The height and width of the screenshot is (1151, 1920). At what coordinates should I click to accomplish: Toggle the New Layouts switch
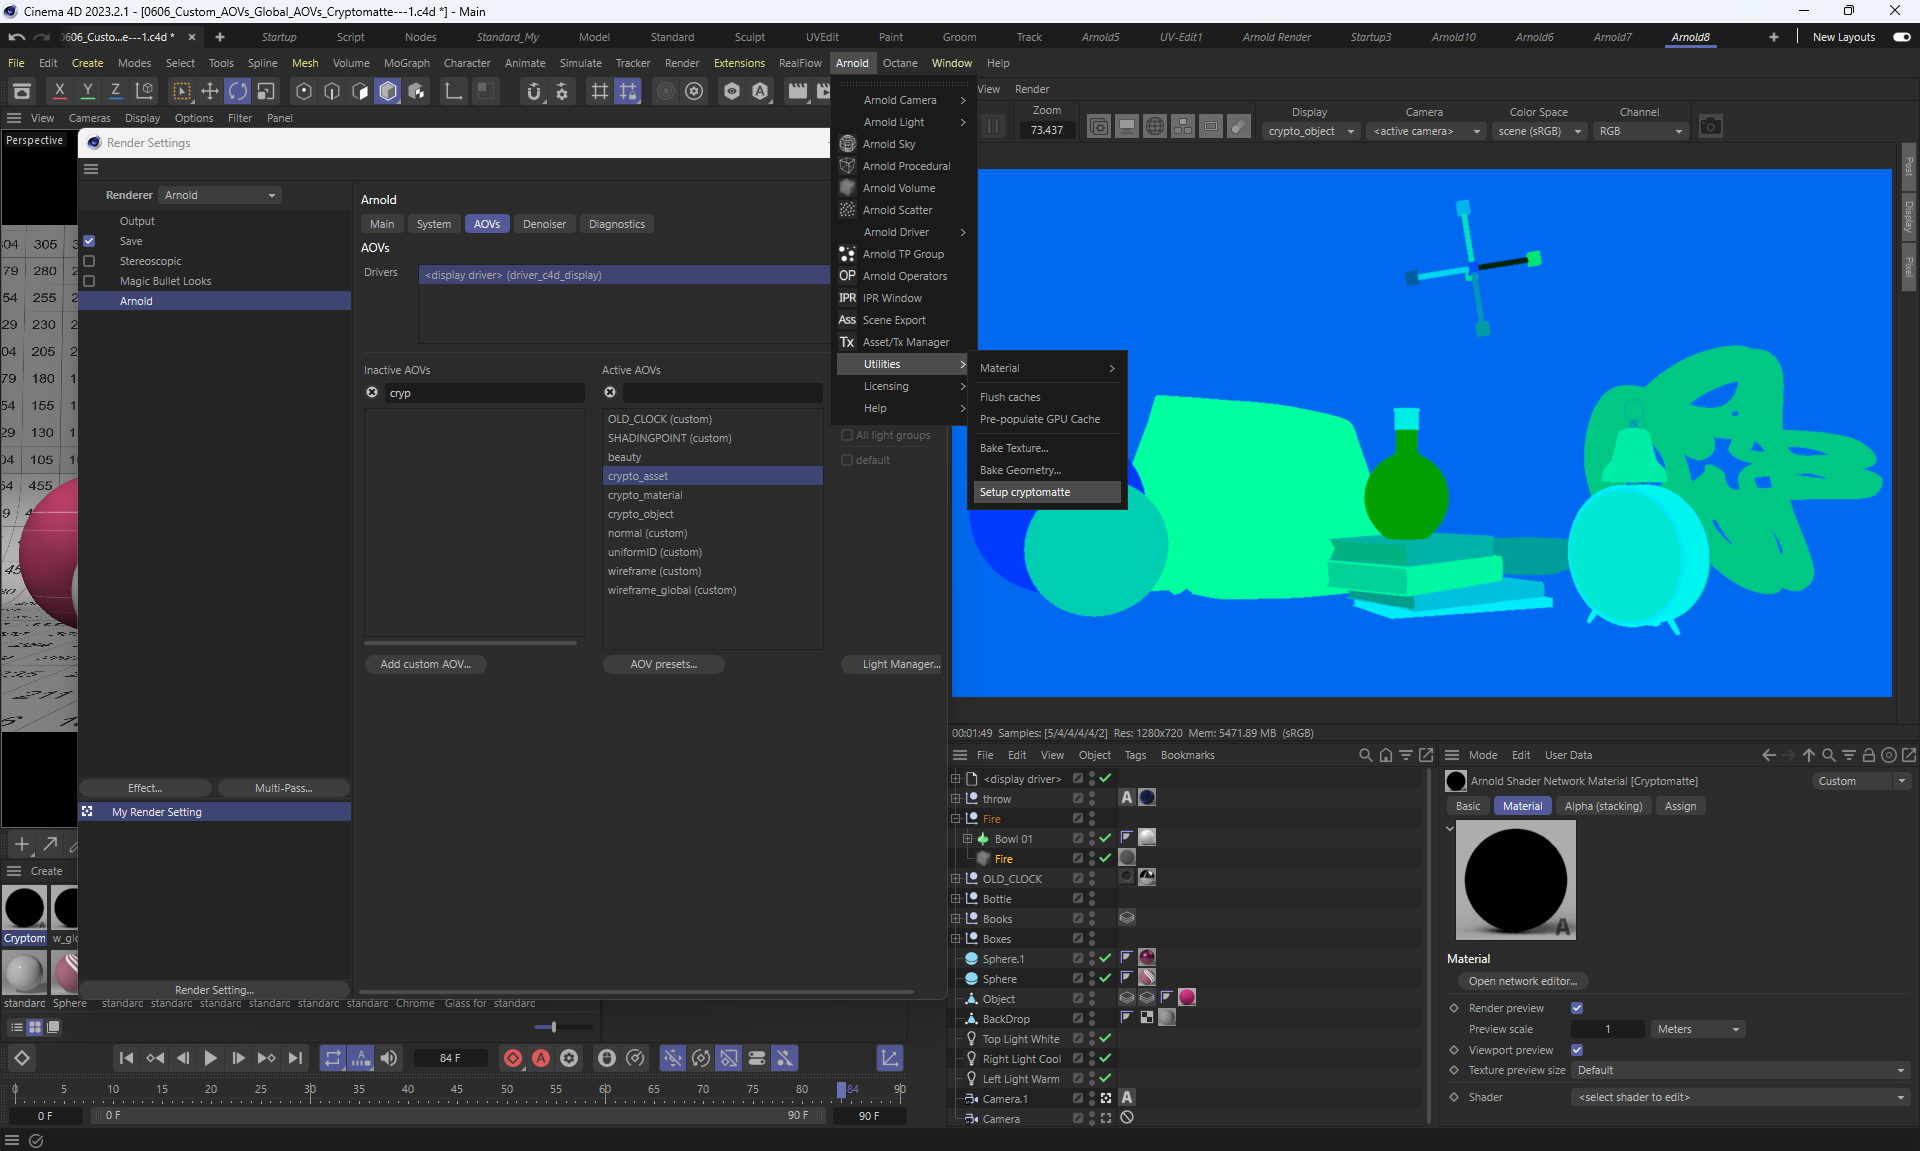click(1901, 37)
